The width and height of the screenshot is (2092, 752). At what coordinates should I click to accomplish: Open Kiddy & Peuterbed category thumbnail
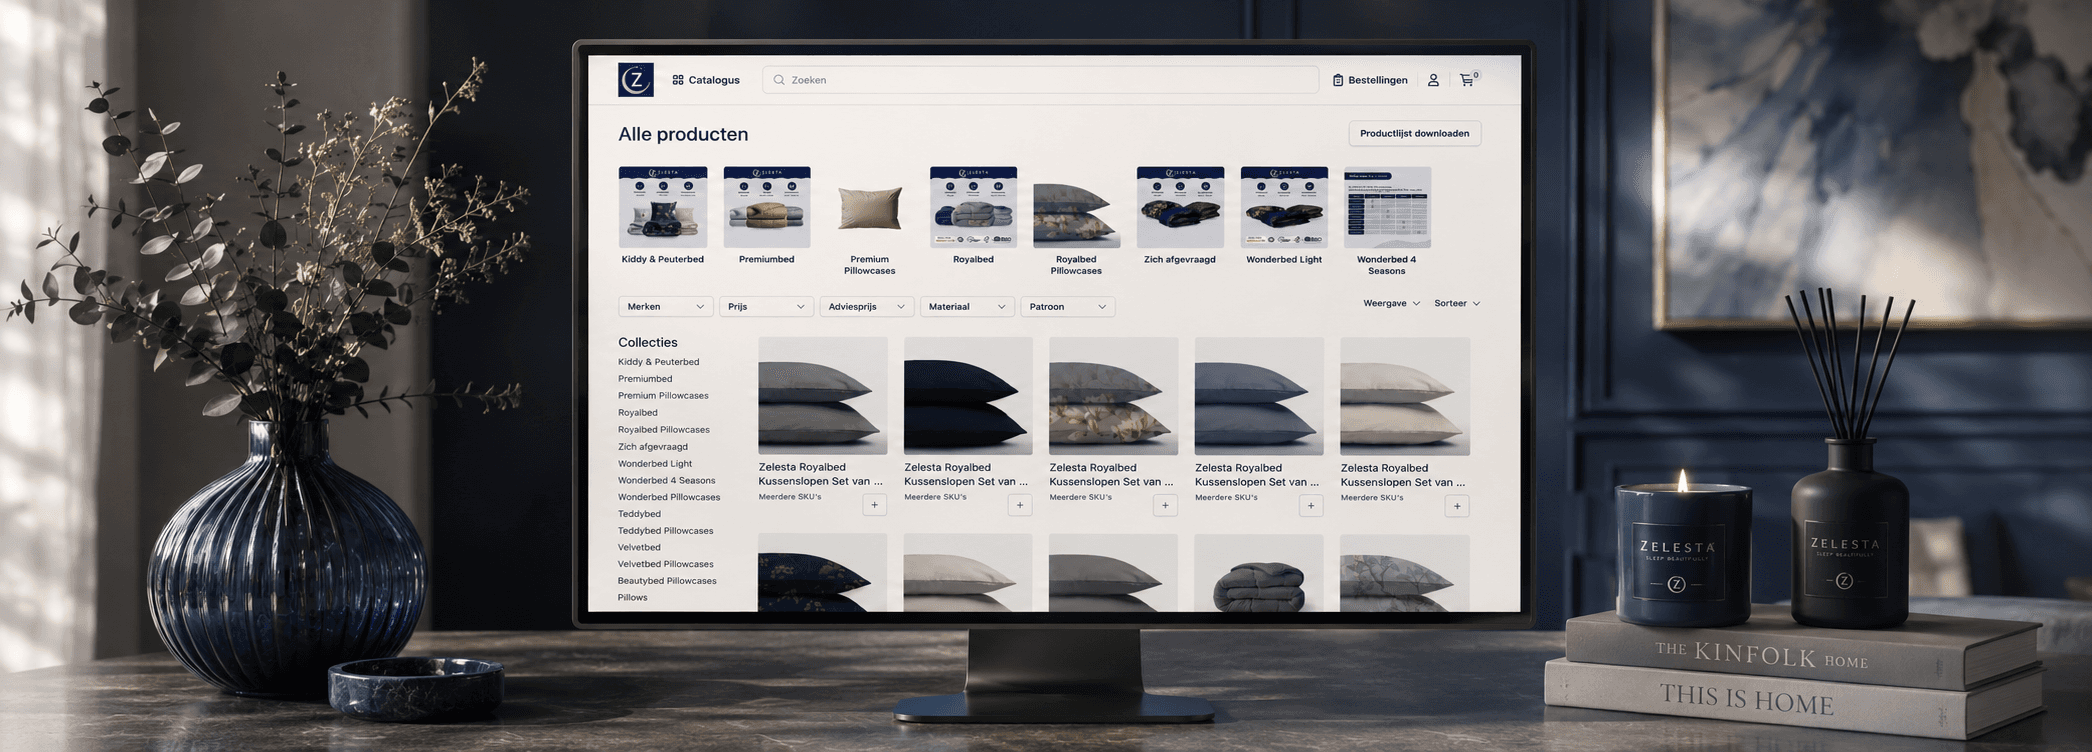(x=663, y=207)
